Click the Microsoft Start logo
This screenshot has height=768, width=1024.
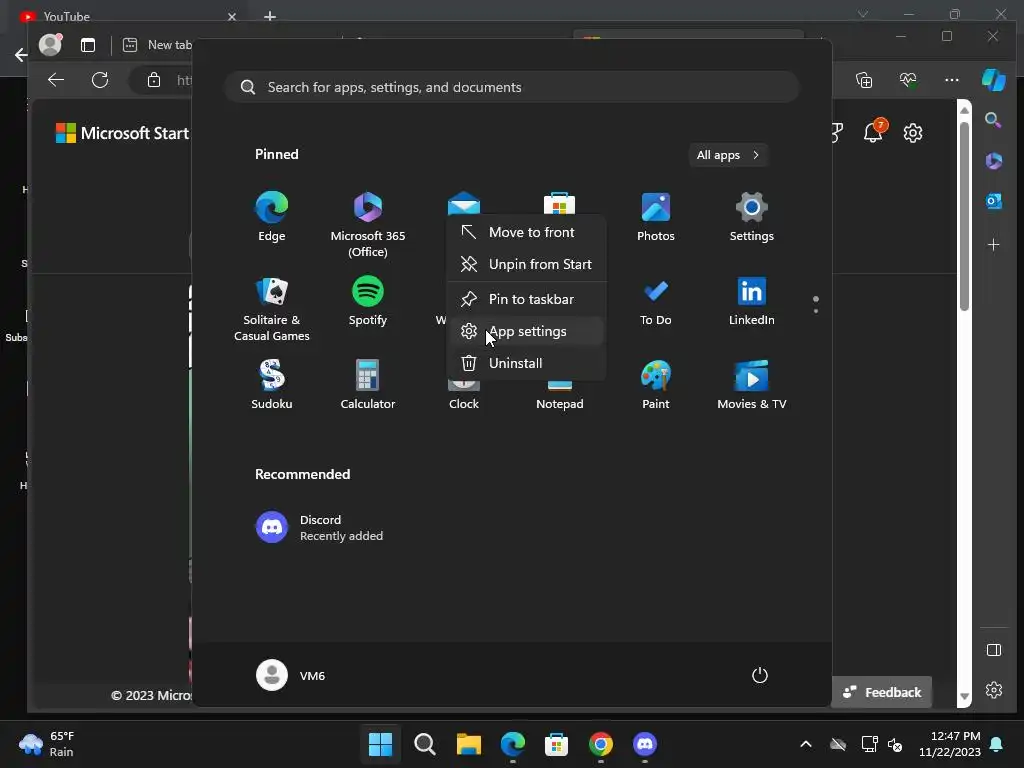122,133
